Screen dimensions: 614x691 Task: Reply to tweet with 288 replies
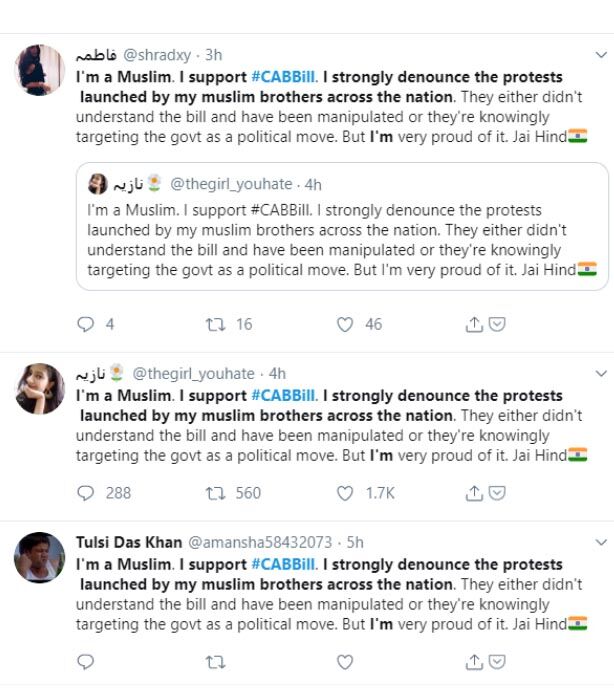click(86, 493)
